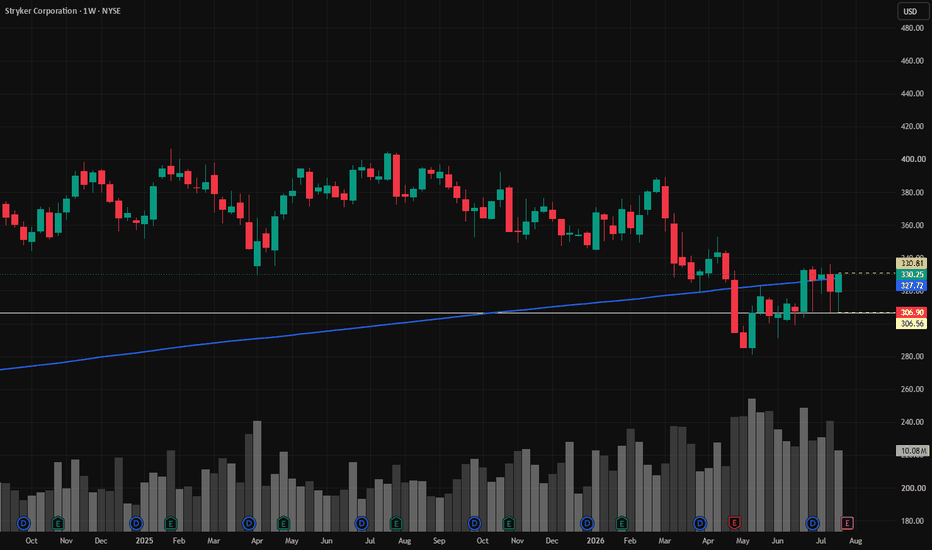932x550 pixels.
Task: Click the Sep label on time axis
Action: point(439,540)
